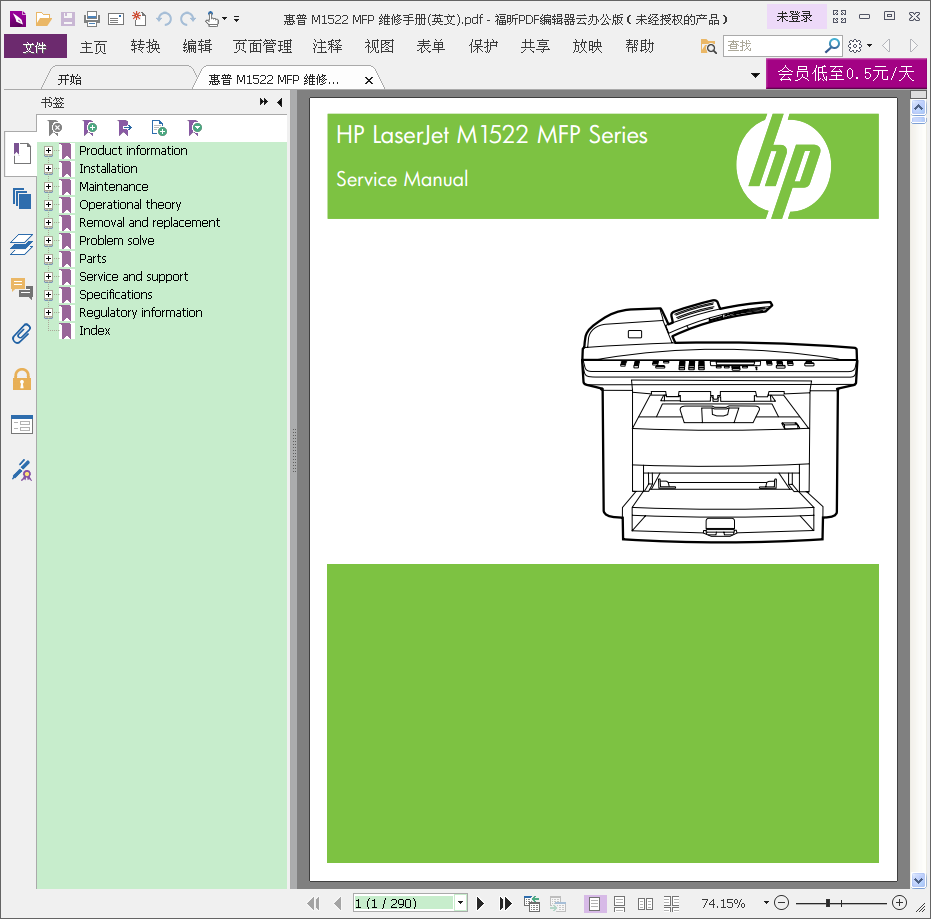Click the 会员低至0.5元/天 promo button

846,74
